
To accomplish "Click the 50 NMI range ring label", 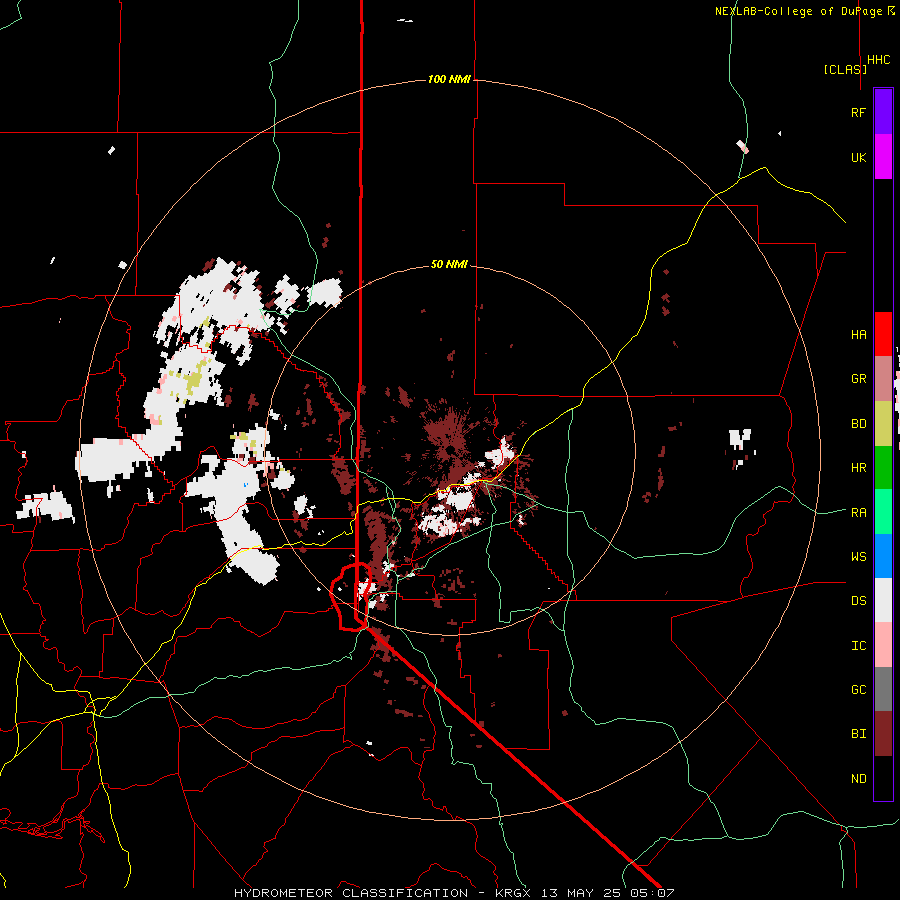I will click(x=449, y=264).
